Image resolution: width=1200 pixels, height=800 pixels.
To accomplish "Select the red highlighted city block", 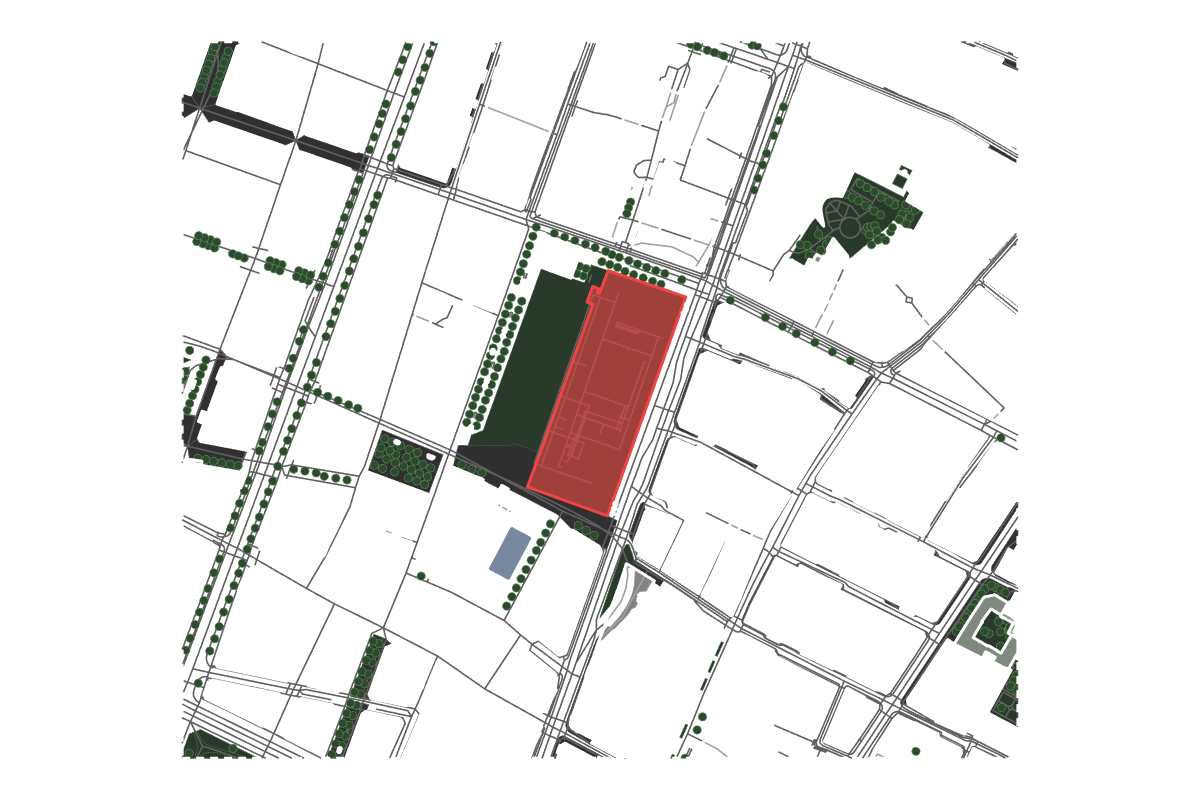I will [x=607, y=393].
